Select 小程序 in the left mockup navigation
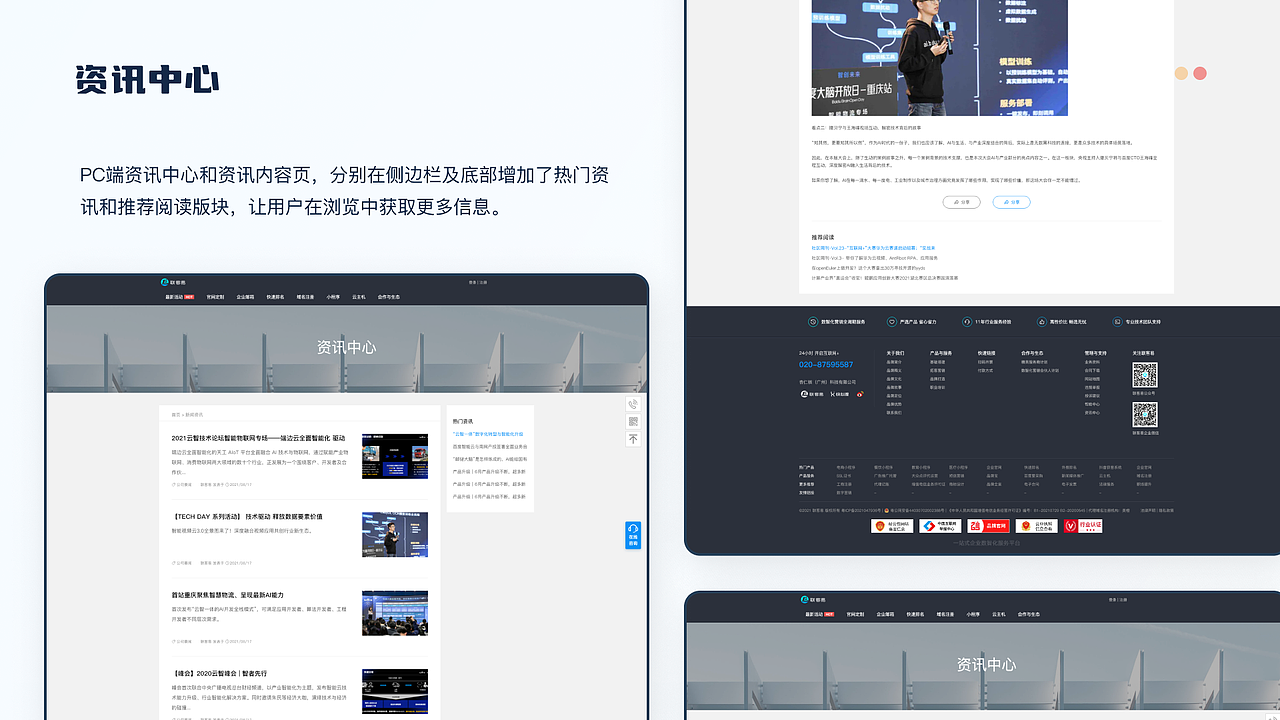The width and height of the screenshot is (1280, 720). tap(333, 297)
